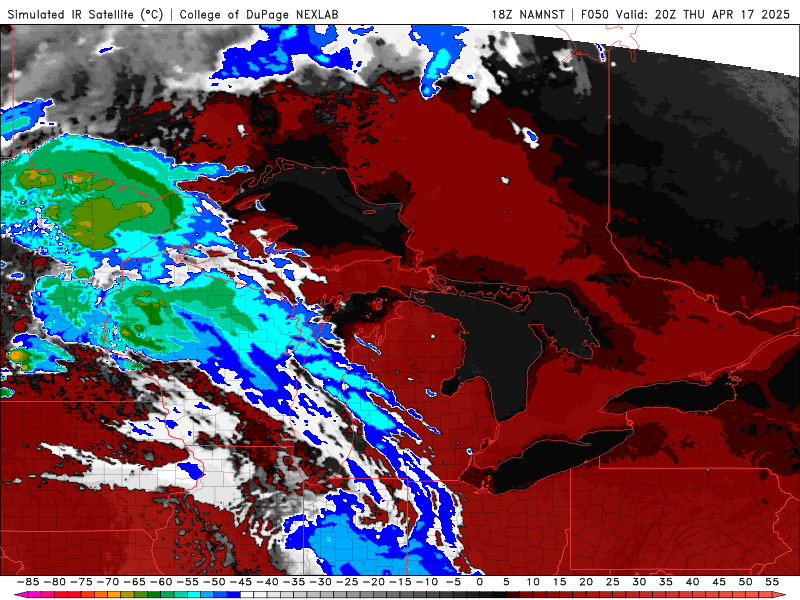Viewport: 800px width, 600px height.
Task: Click the -70 label on the color scale
Action: [108, 582]
